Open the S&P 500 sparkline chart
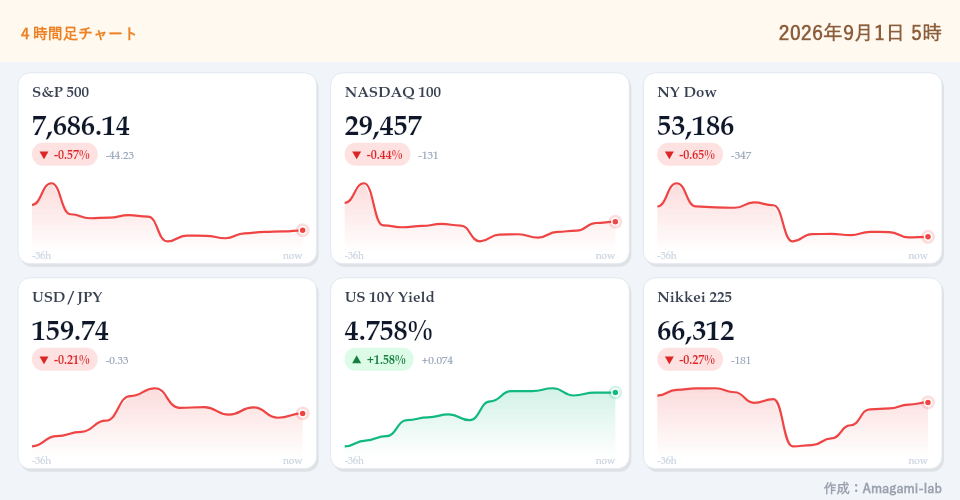 [167, 214]
